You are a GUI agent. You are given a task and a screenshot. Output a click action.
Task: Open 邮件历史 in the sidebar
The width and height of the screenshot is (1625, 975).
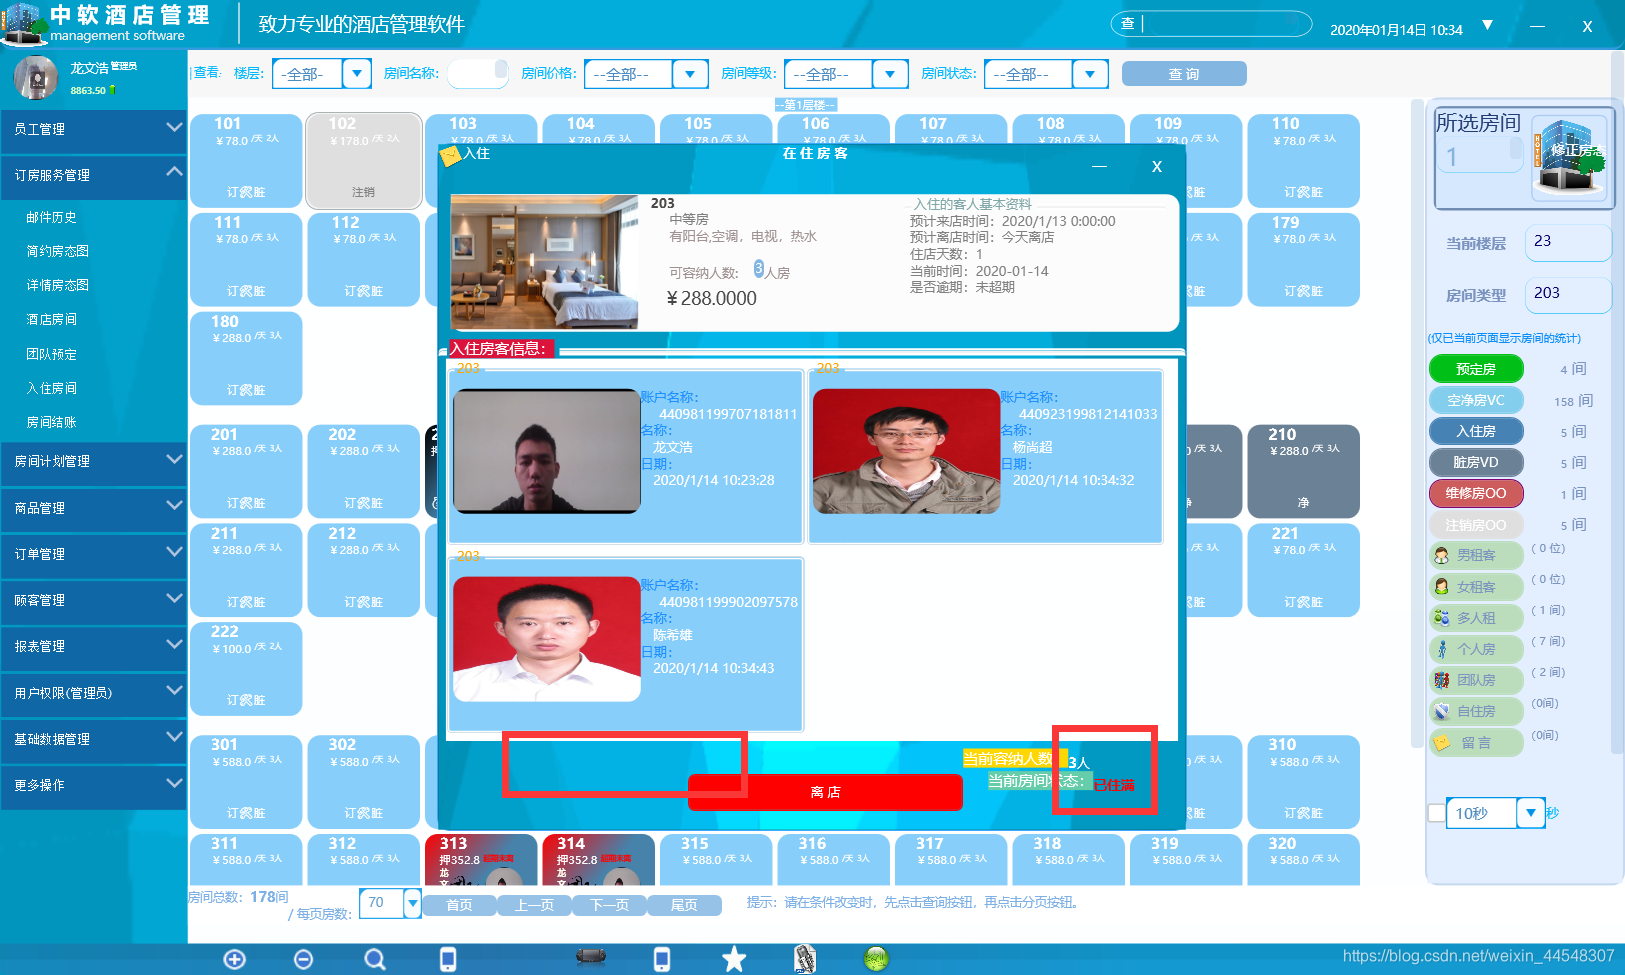(52, 217)
